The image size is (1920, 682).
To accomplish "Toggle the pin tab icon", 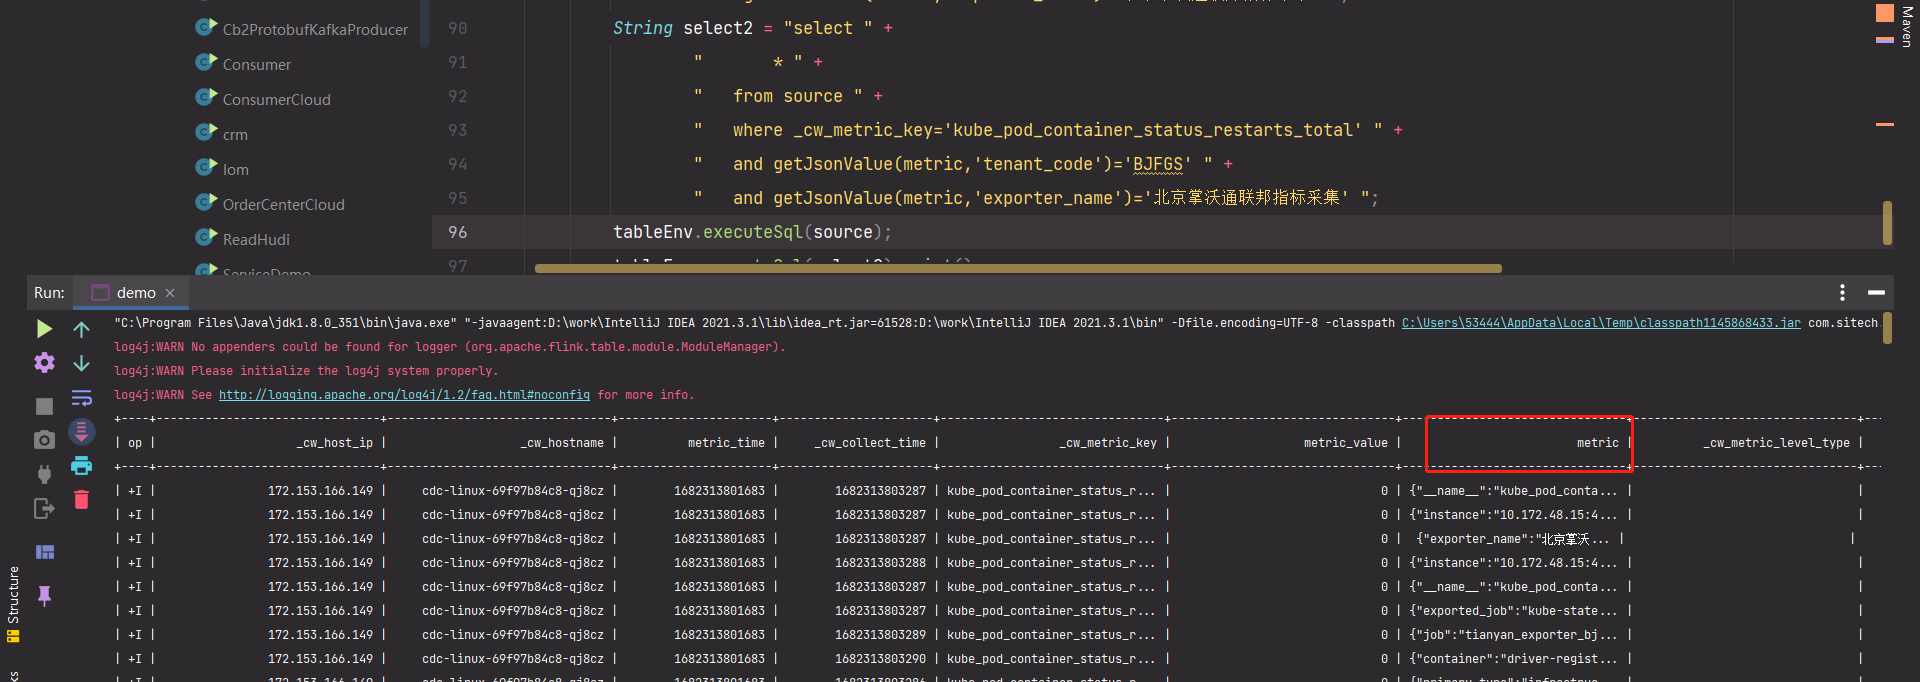I will [x=44, y=596].
